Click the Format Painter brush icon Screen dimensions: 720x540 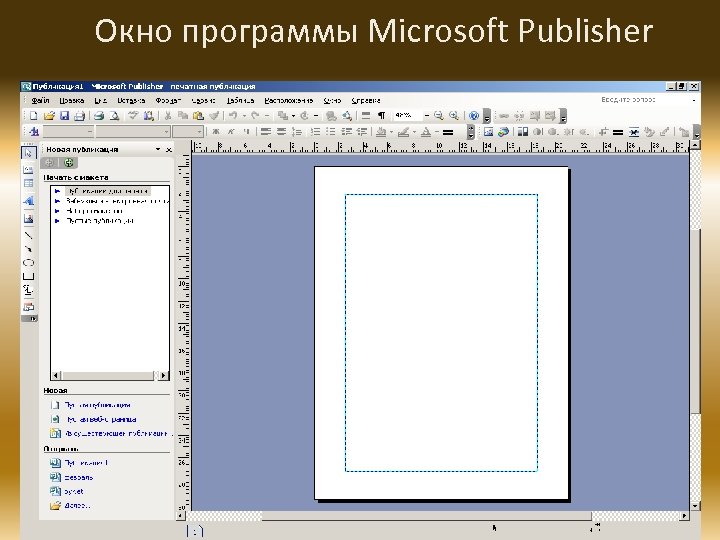point(214,116)
